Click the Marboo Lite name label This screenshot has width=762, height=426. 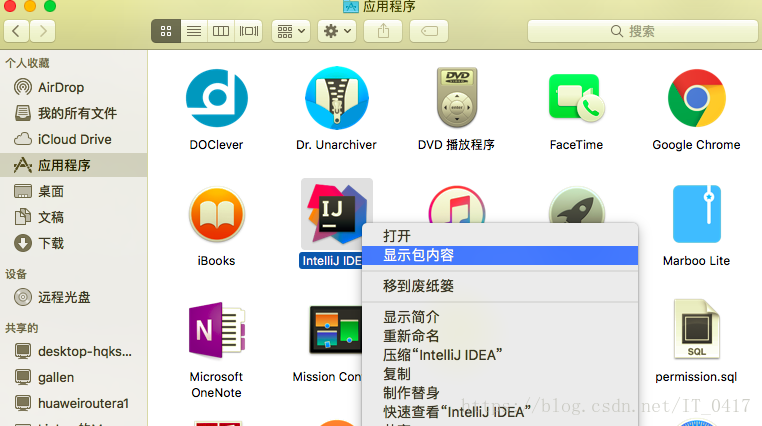pyautogui.click(x=696, y=261)
